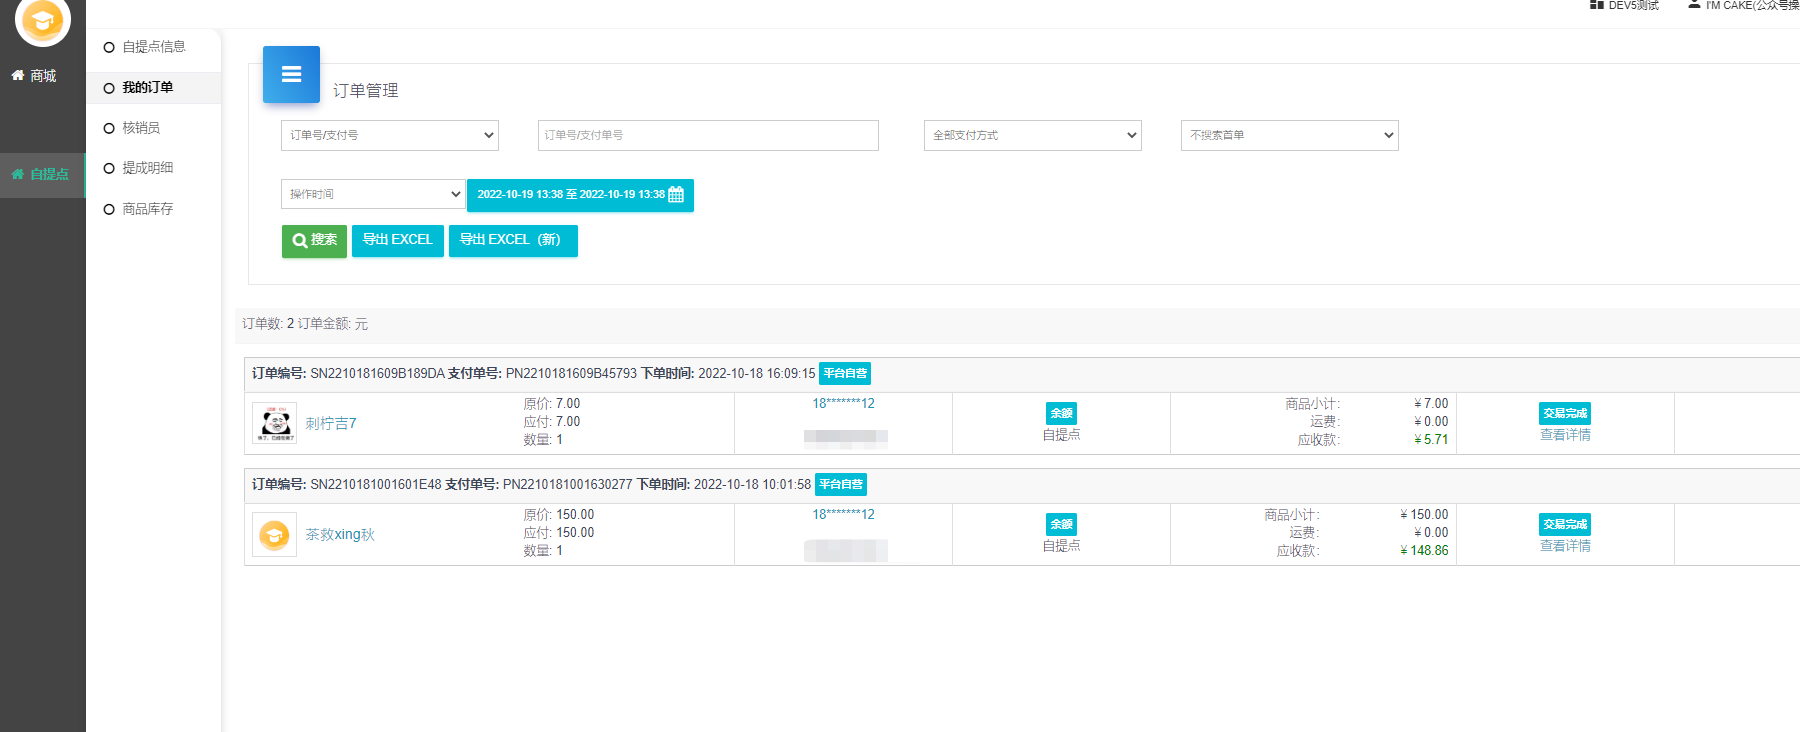Click the orange avatar product thumbnail

pos(274,535)
